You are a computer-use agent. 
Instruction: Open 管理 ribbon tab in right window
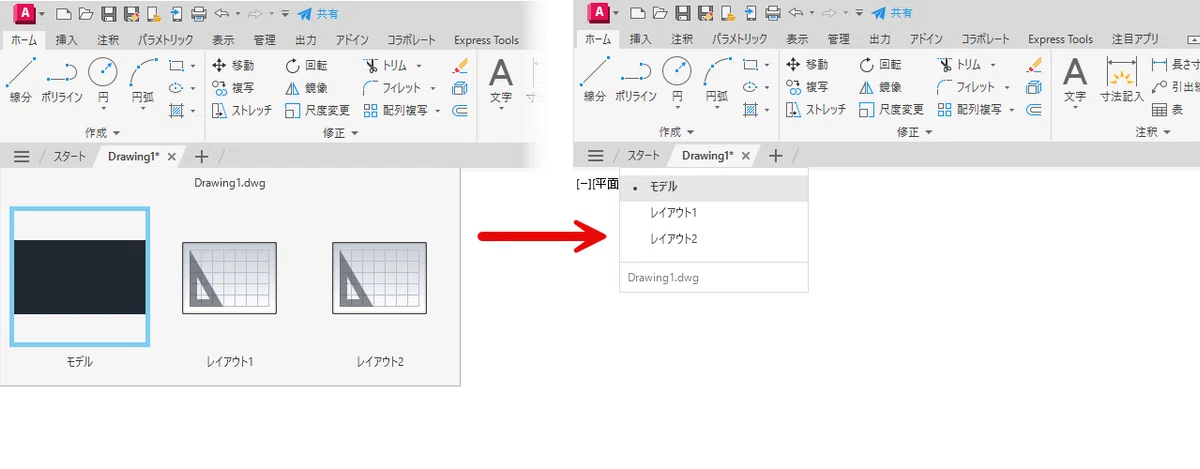click(839, 40)
